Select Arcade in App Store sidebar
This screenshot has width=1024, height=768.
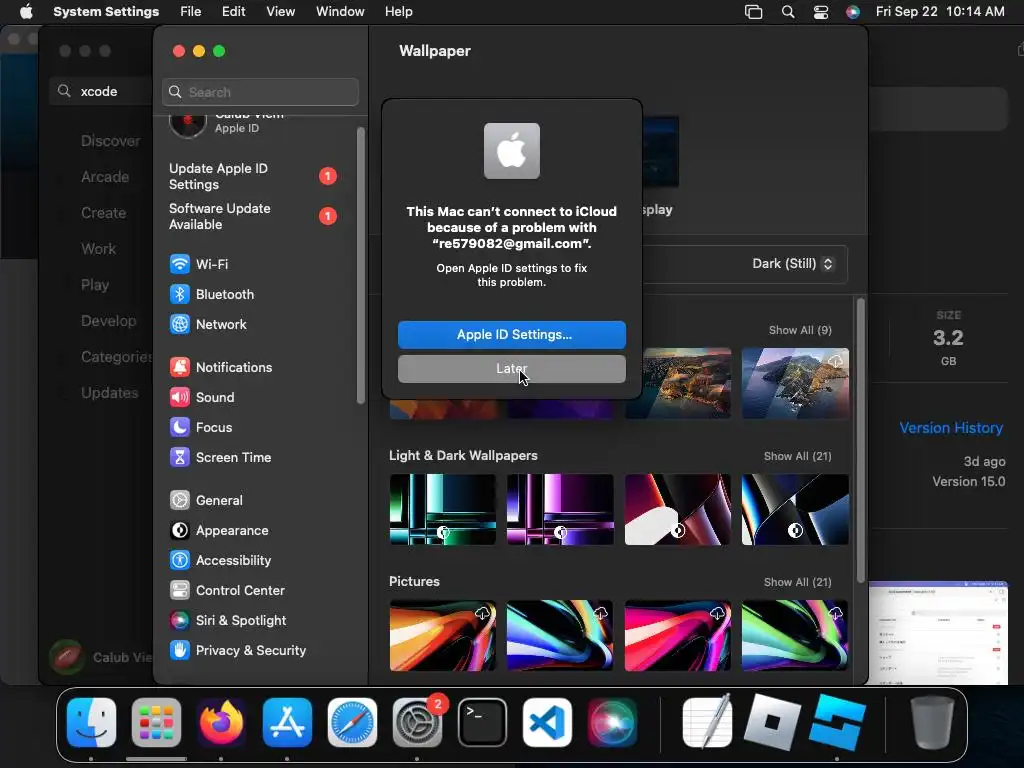click(105, 177)
